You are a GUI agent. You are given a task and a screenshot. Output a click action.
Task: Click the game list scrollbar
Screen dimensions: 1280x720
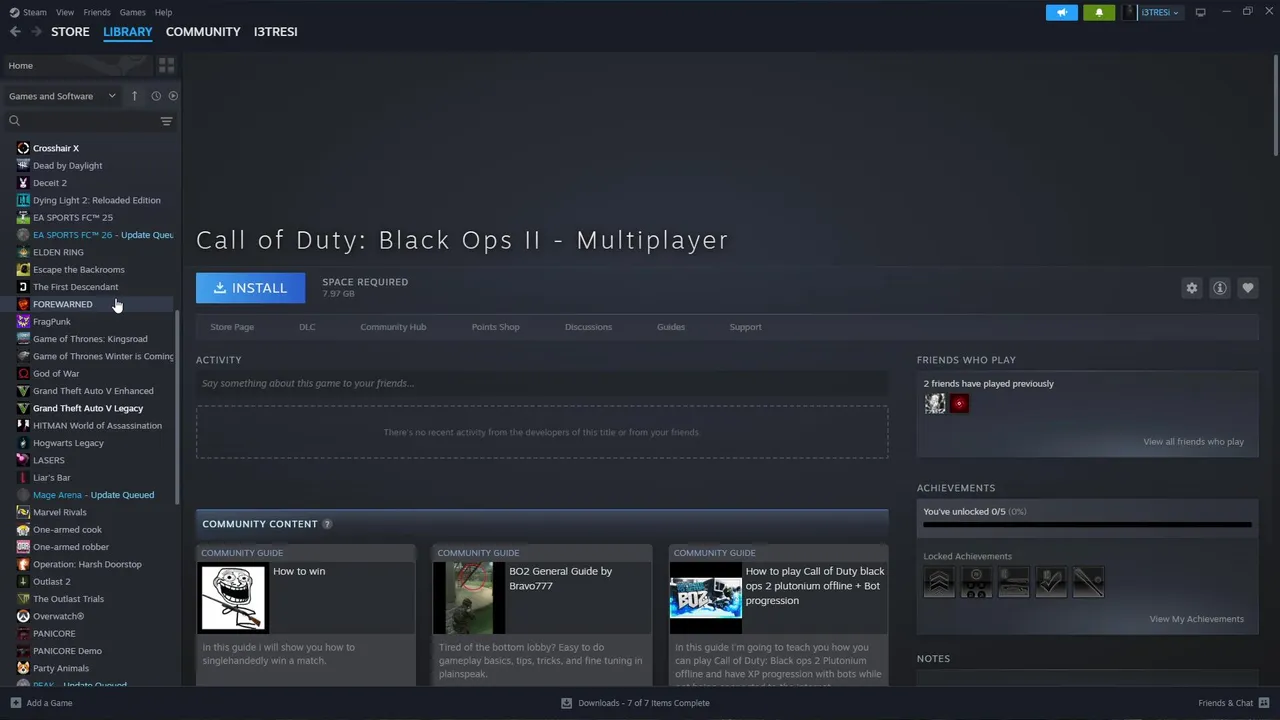(x=178, y=407)
